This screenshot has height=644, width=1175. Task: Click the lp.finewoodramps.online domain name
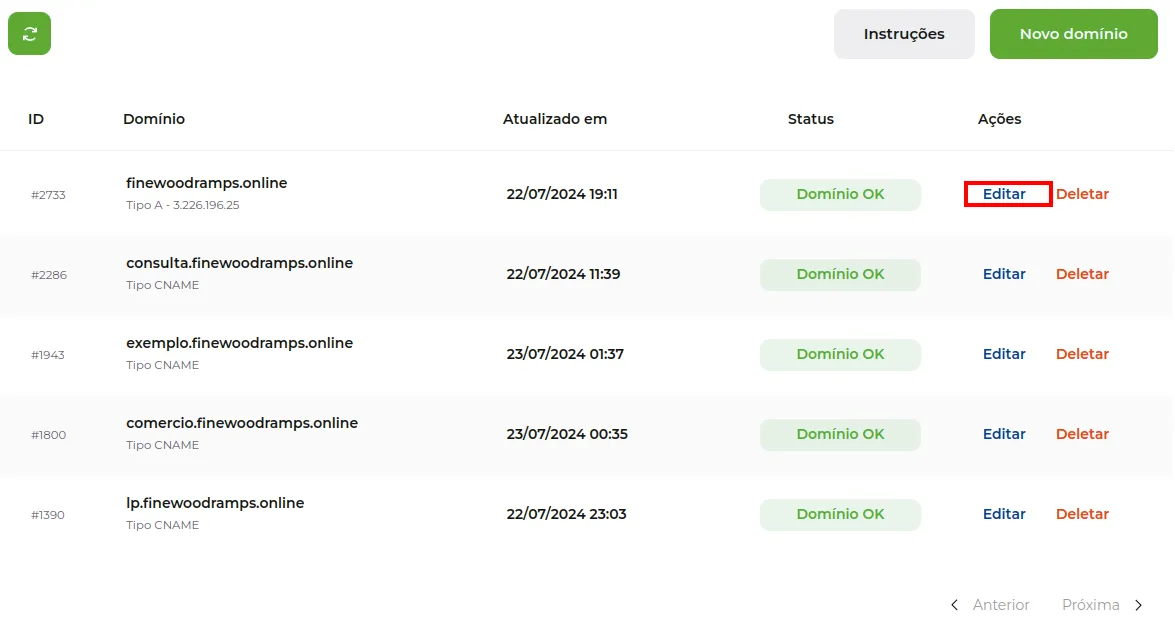pos(215,503)
